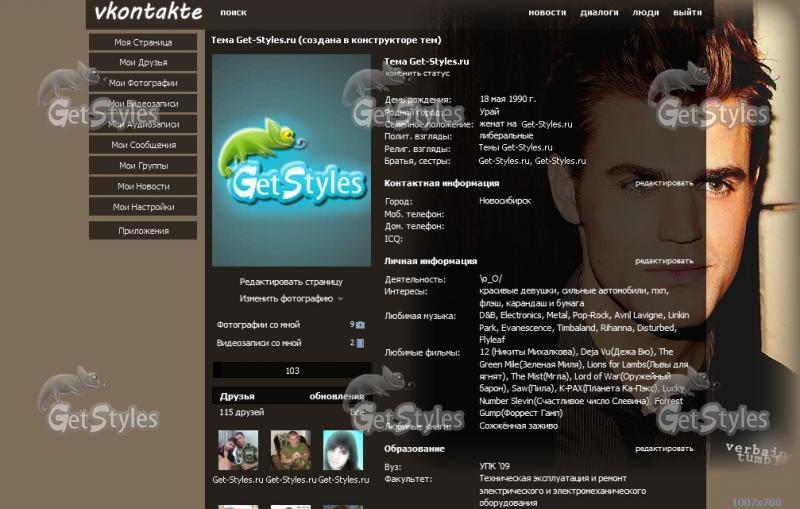Click the large GetStyles profile photo
The image size is (800, 509).
291,161
